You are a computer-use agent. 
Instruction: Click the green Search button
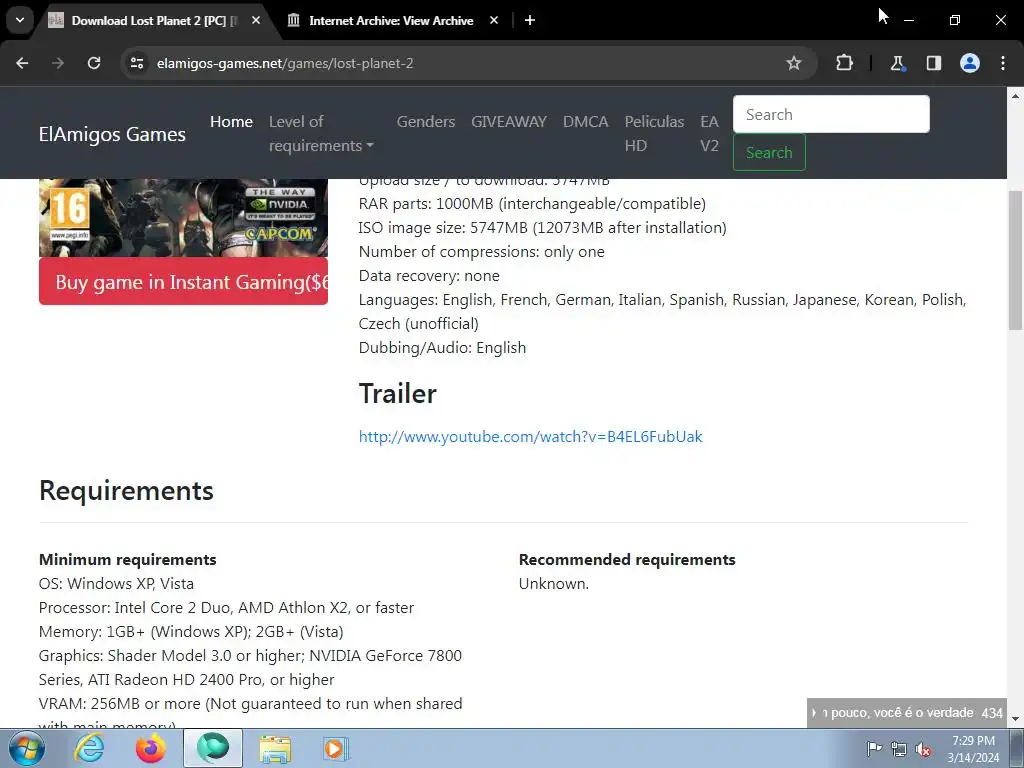769,152
